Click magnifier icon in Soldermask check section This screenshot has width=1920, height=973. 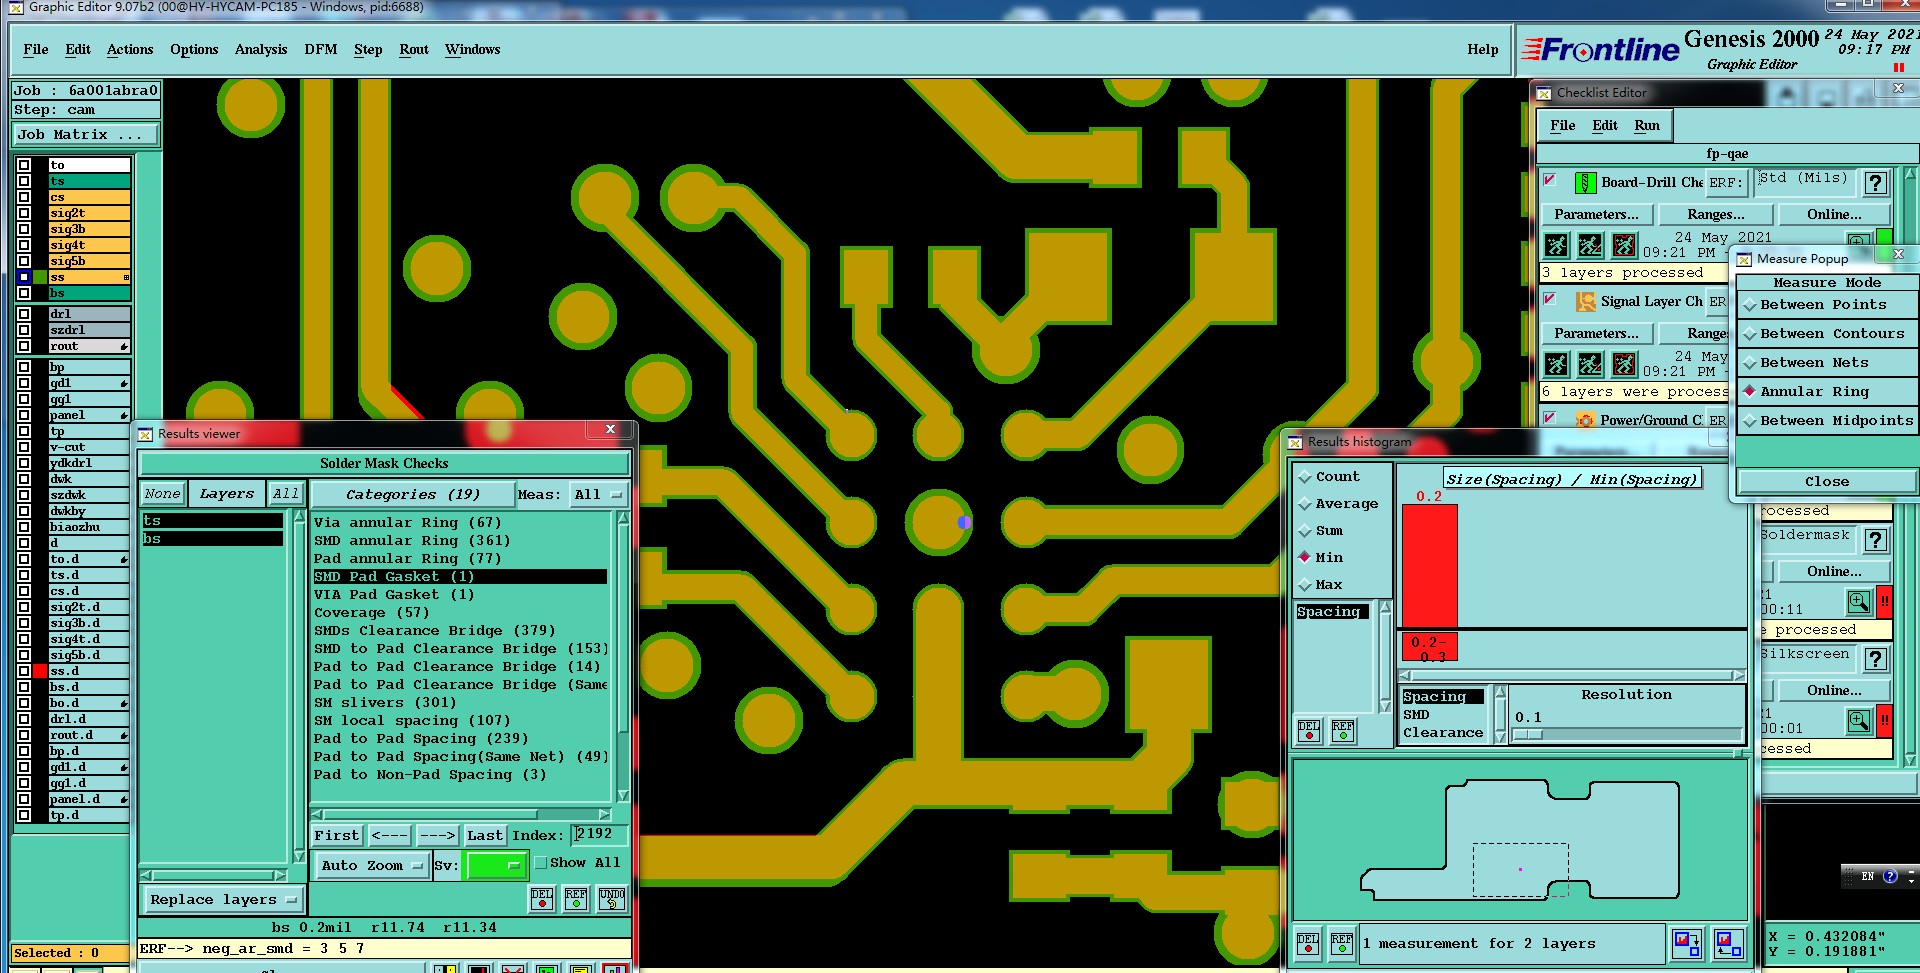(x=1859, y=602)
